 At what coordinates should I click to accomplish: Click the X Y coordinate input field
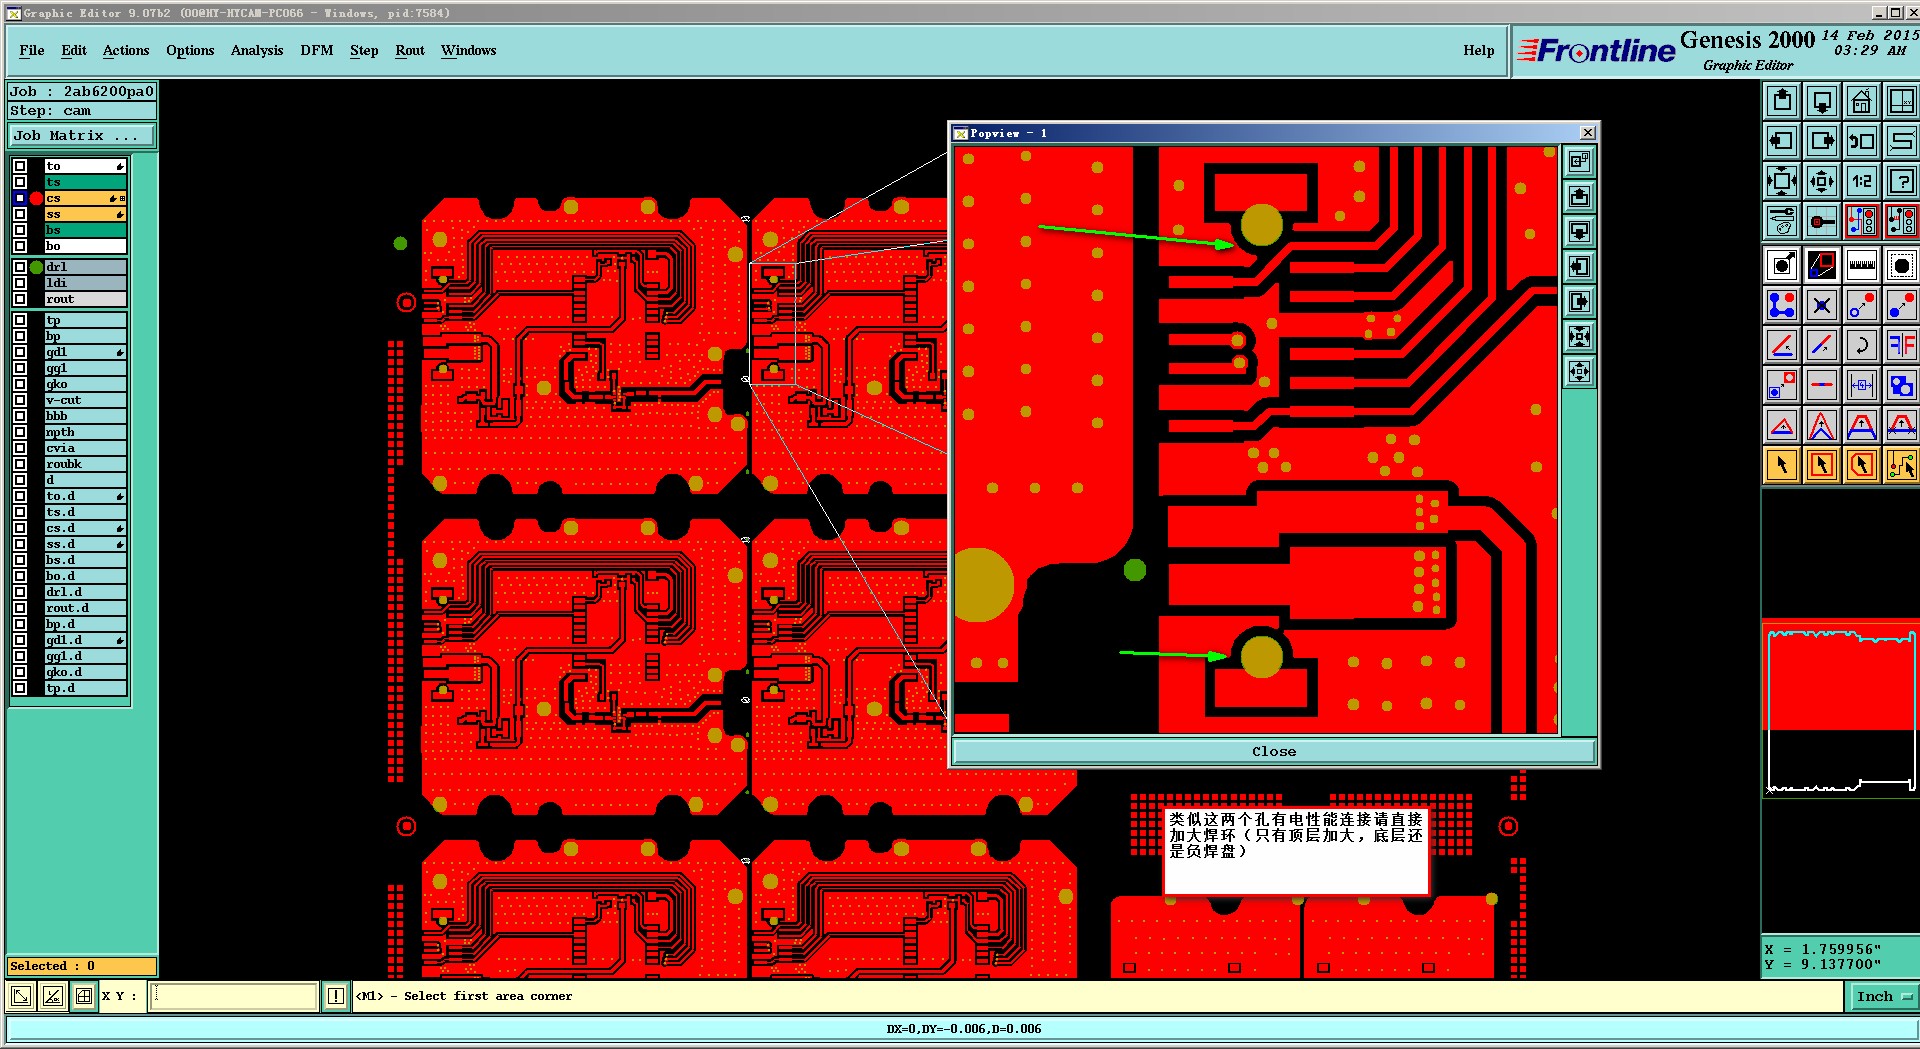point(233,996)
